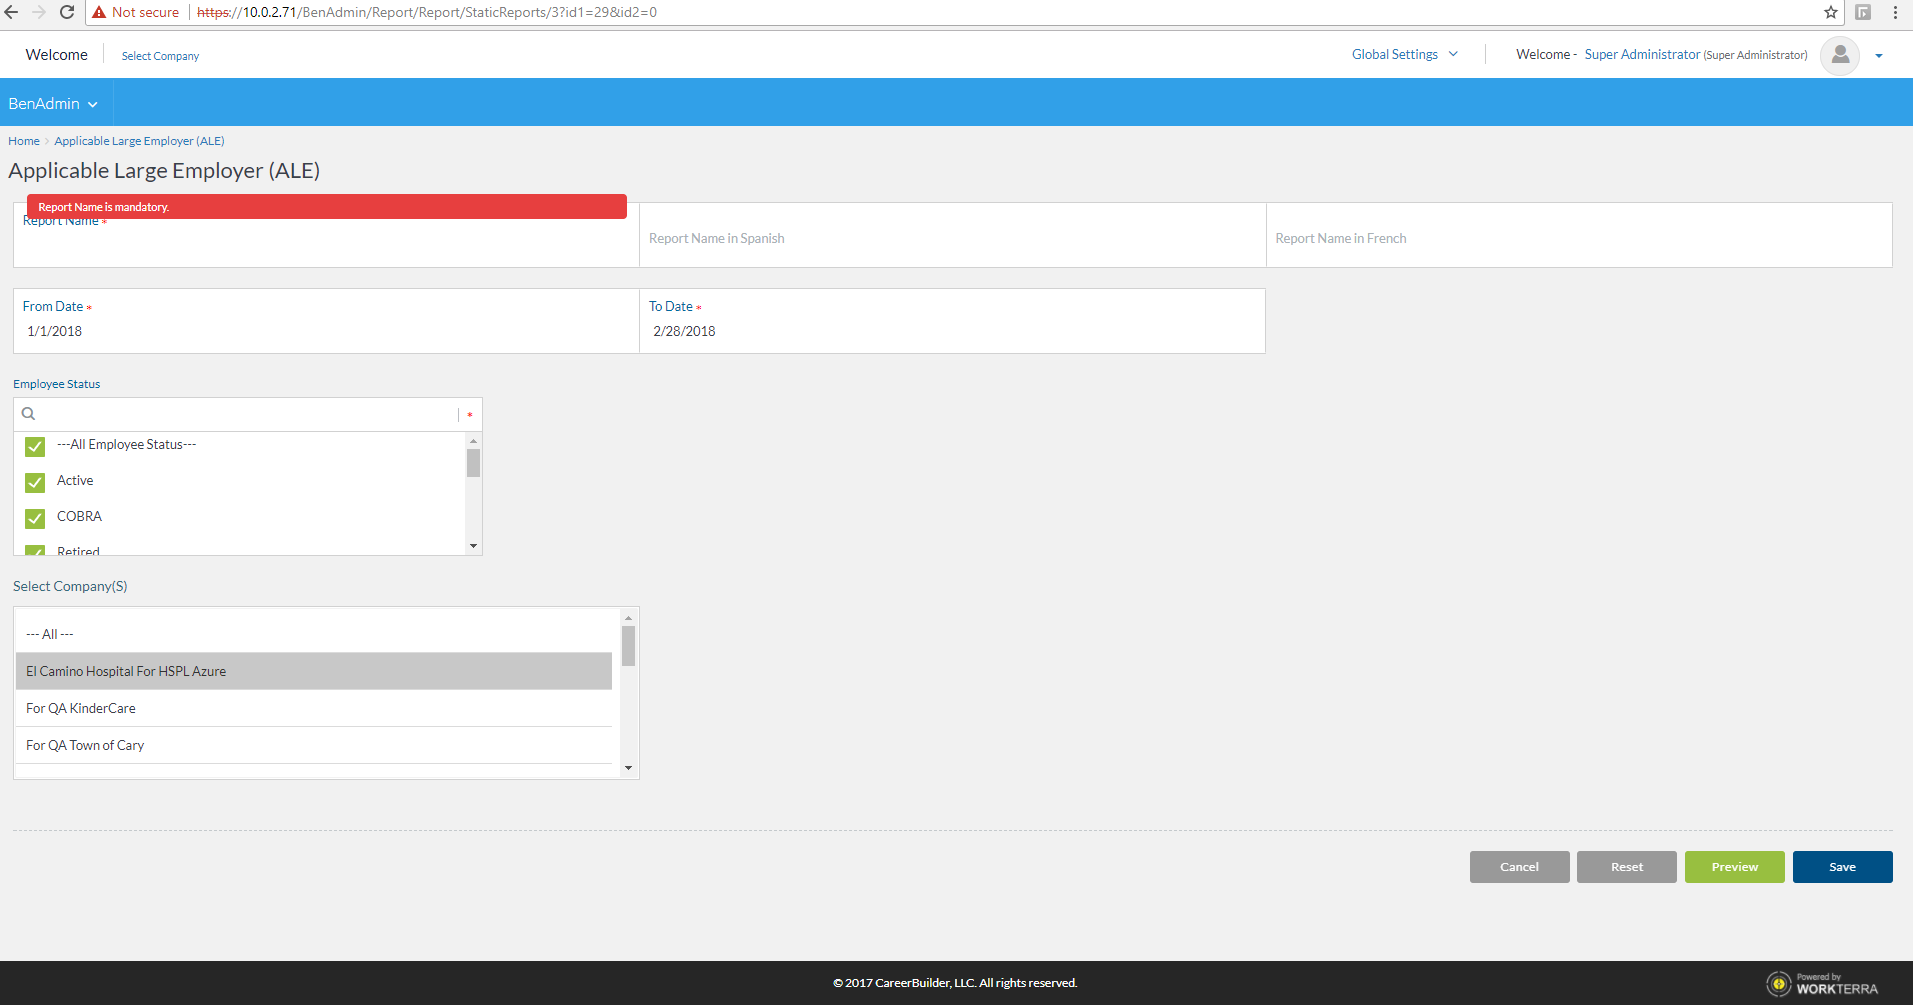Screen dimensions: 1920x1005
Task: Click the browser extension icon beside star
Action: pos(1862,12)
